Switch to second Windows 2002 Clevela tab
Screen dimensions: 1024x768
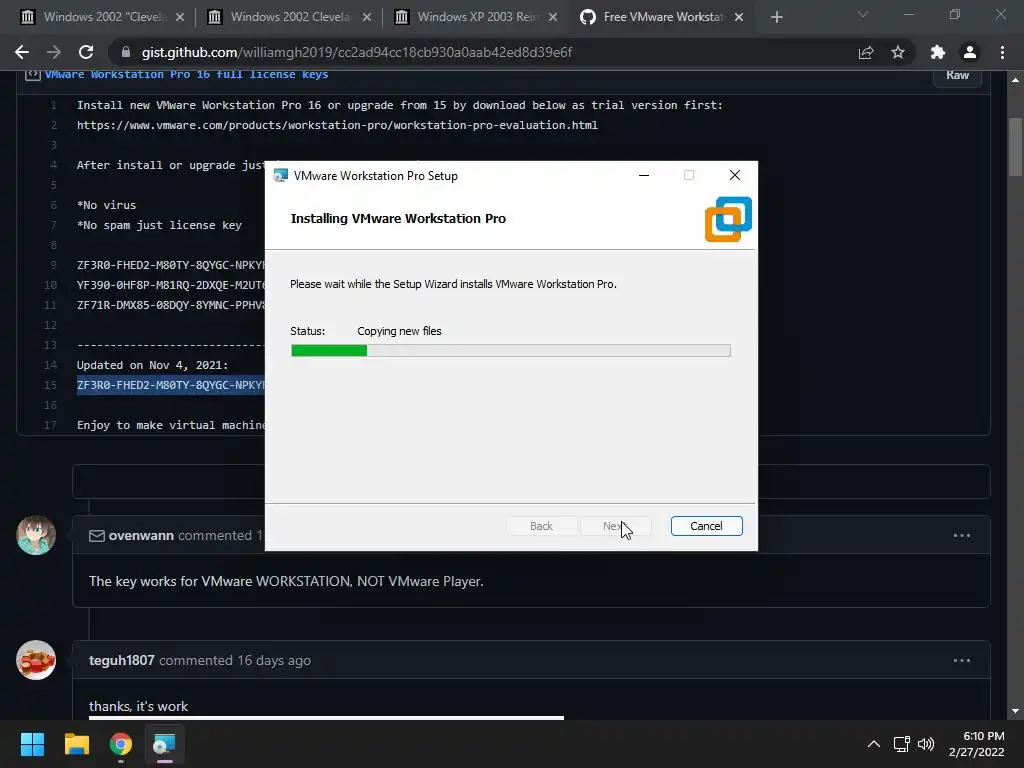[x=289, y=17]
